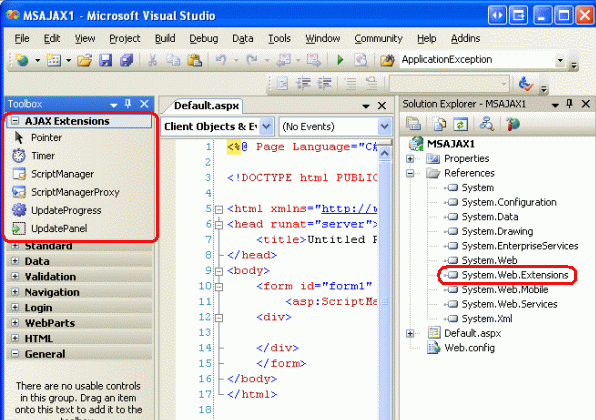Toggle the Toolbox auto-hide pin
Viewport: 596px width, 420px height.
coord(128,104)
